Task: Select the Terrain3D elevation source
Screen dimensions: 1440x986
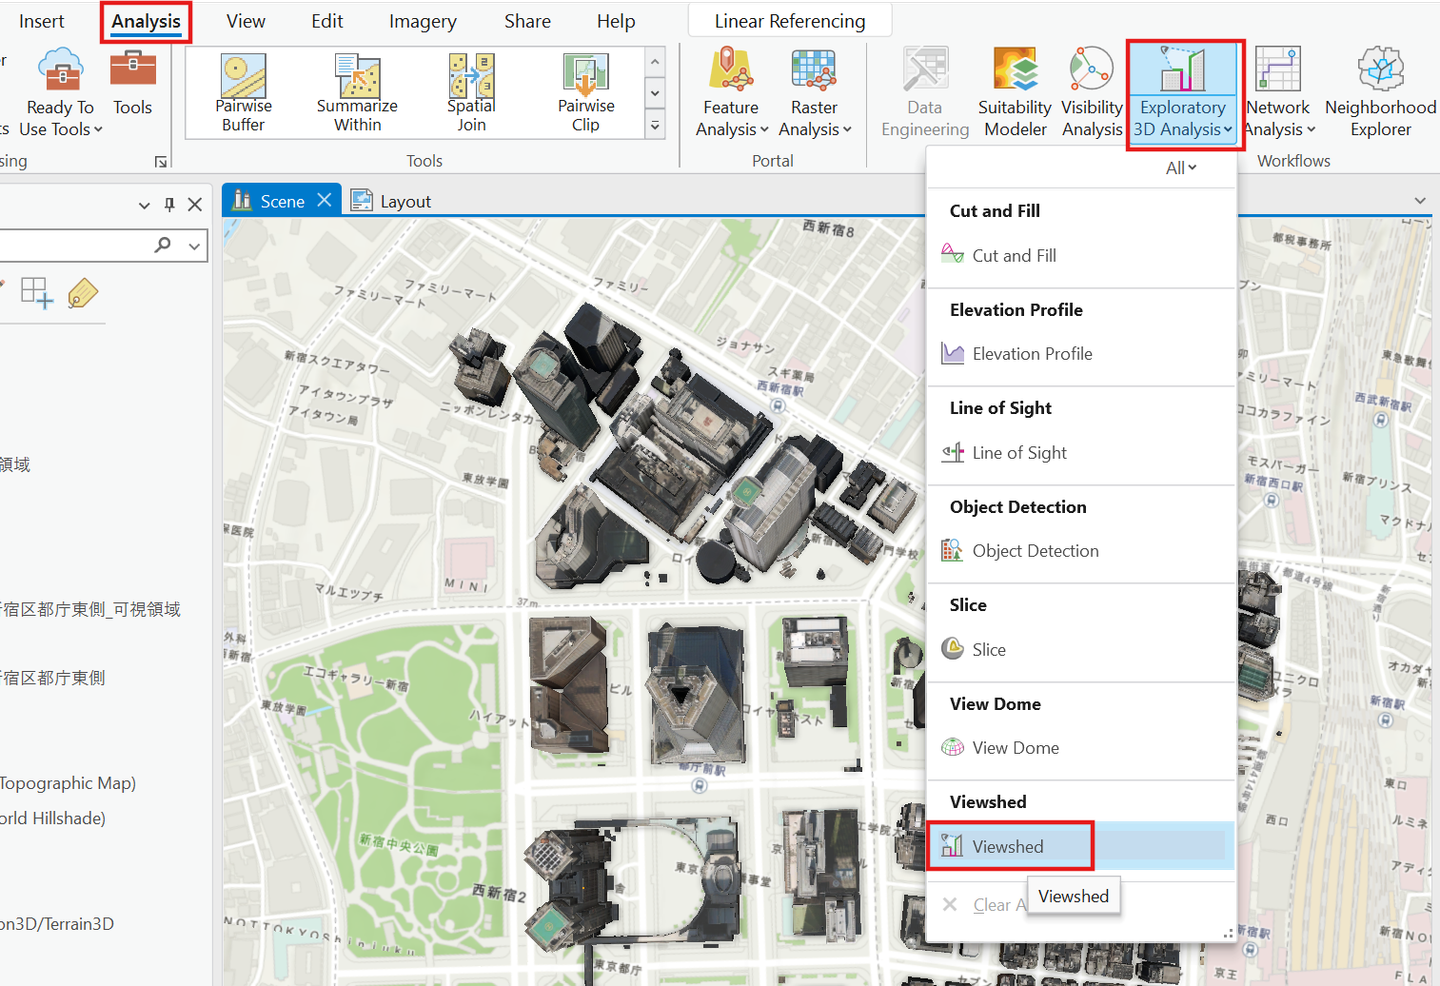Action: pos(57,924)
